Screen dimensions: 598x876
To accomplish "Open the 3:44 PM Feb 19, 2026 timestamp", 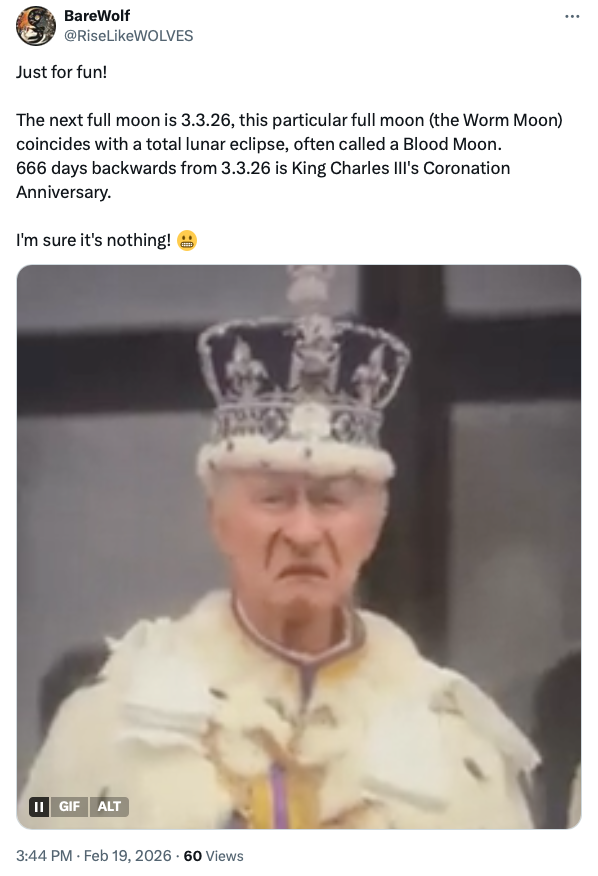I will 94,855.
